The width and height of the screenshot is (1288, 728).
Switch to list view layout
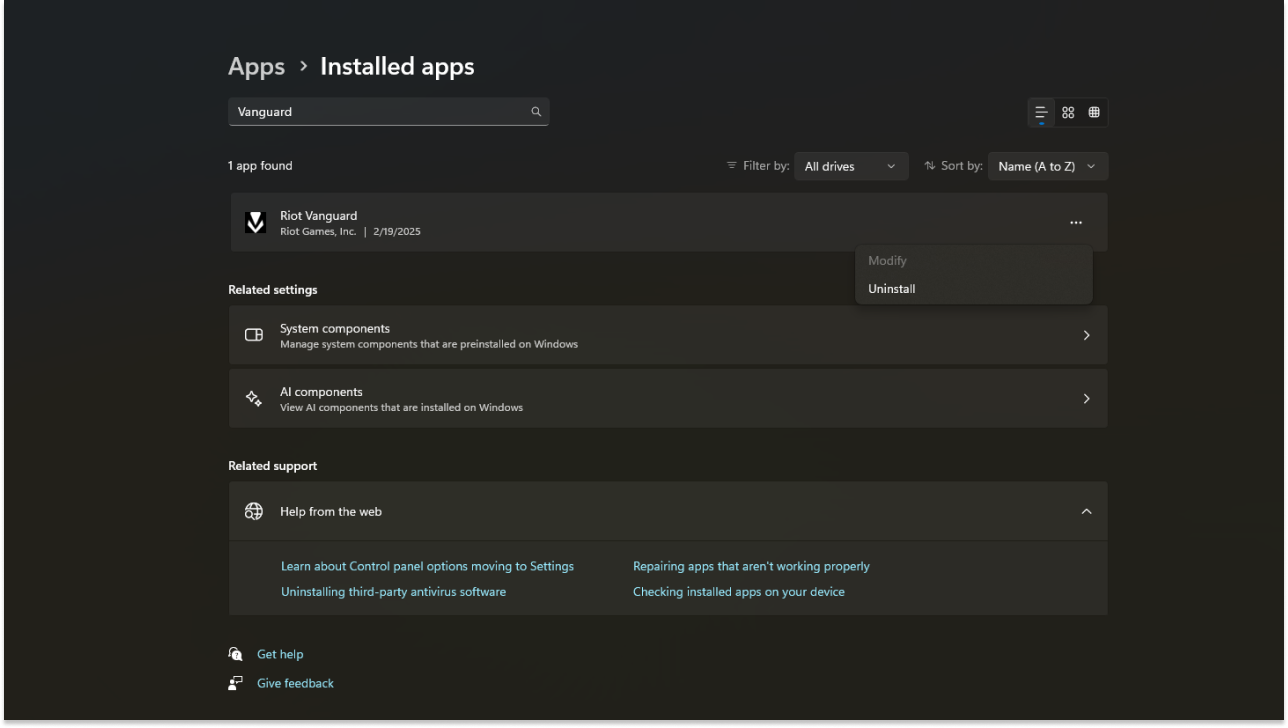click(1042, 112)
